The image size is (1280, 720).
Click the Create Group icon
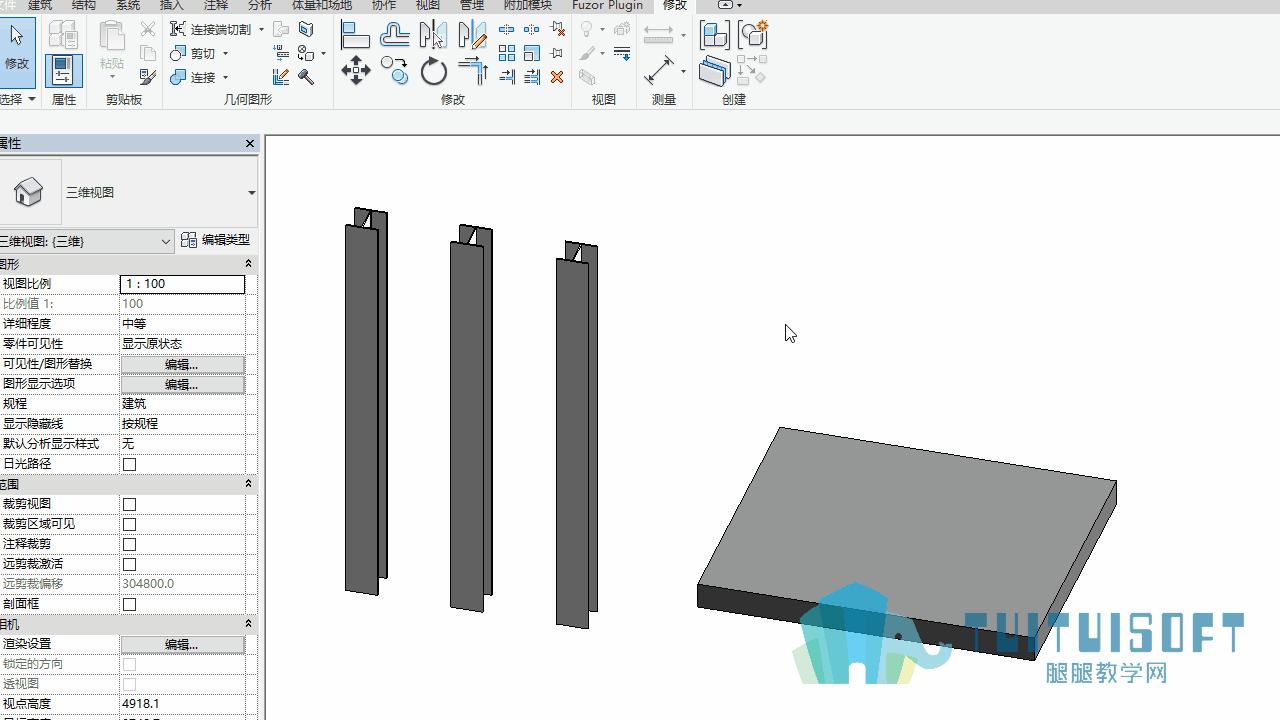pos(753,35)
